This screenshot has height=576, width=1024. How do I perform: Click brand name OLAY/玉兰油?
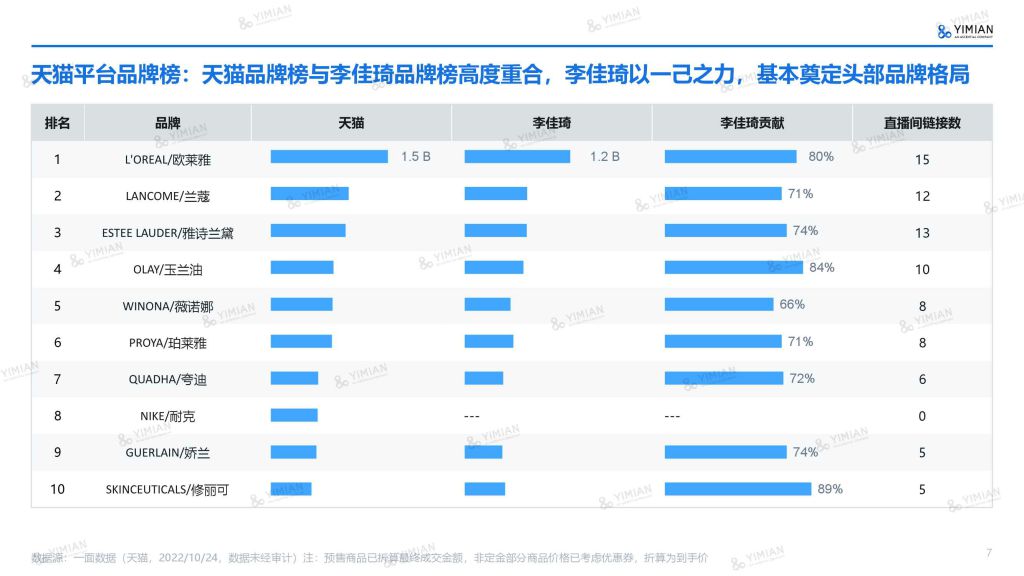point(168,270)
